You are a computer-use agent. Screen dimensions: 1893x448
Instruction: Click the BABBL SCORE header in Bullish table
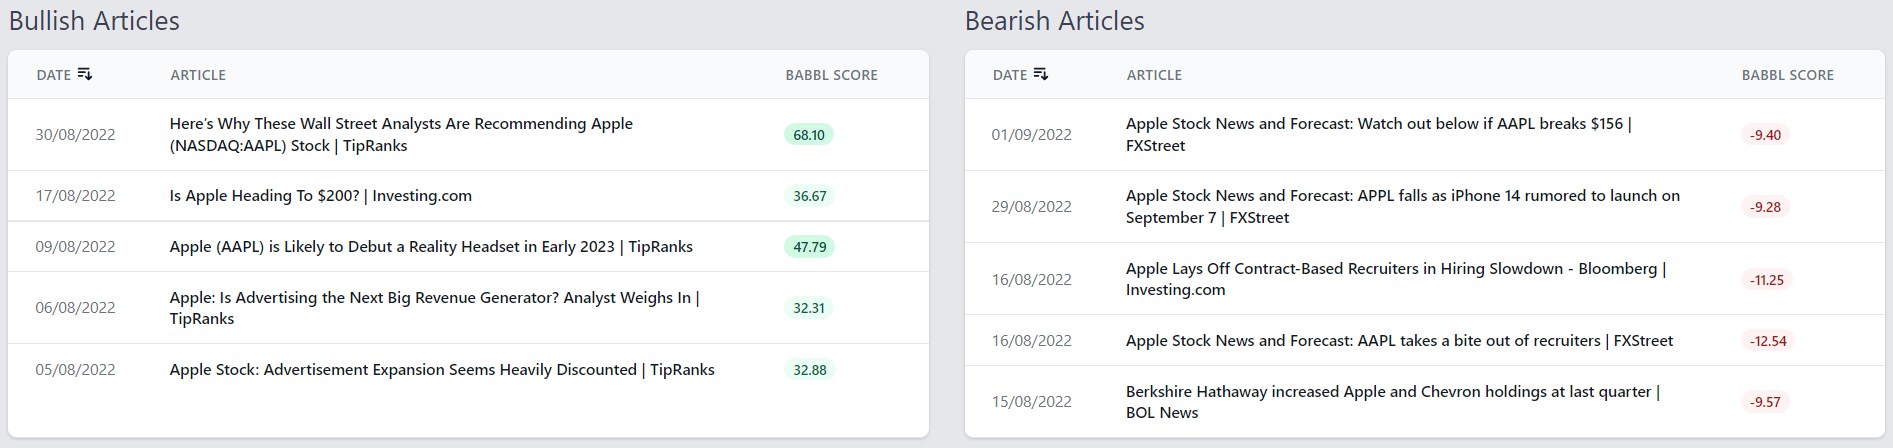(831, 75)
